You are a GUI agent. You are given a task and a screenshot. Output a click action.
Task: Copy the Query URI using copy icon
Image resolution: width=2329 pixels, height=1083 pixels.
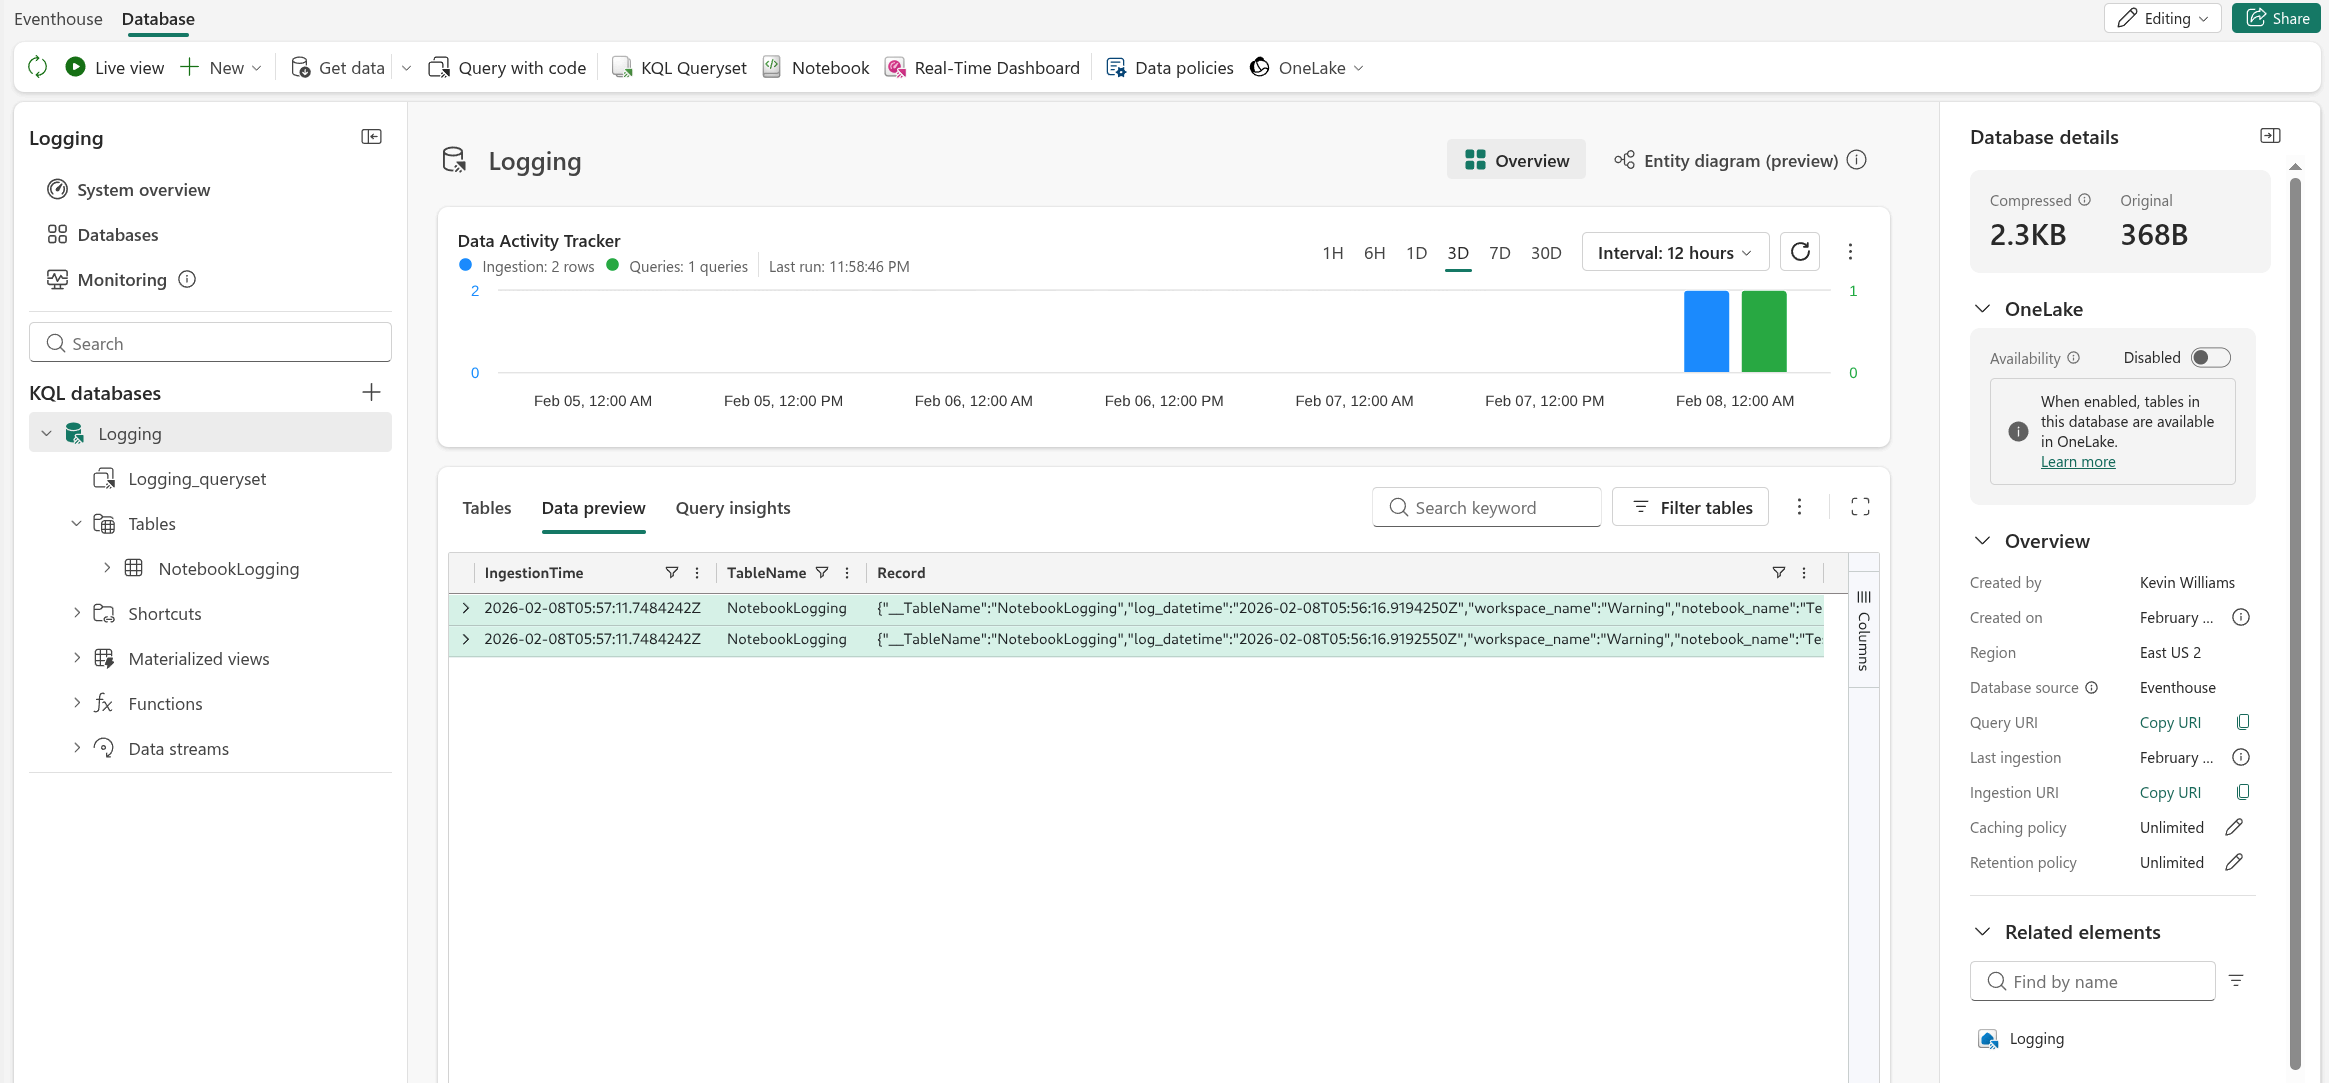2243,722
